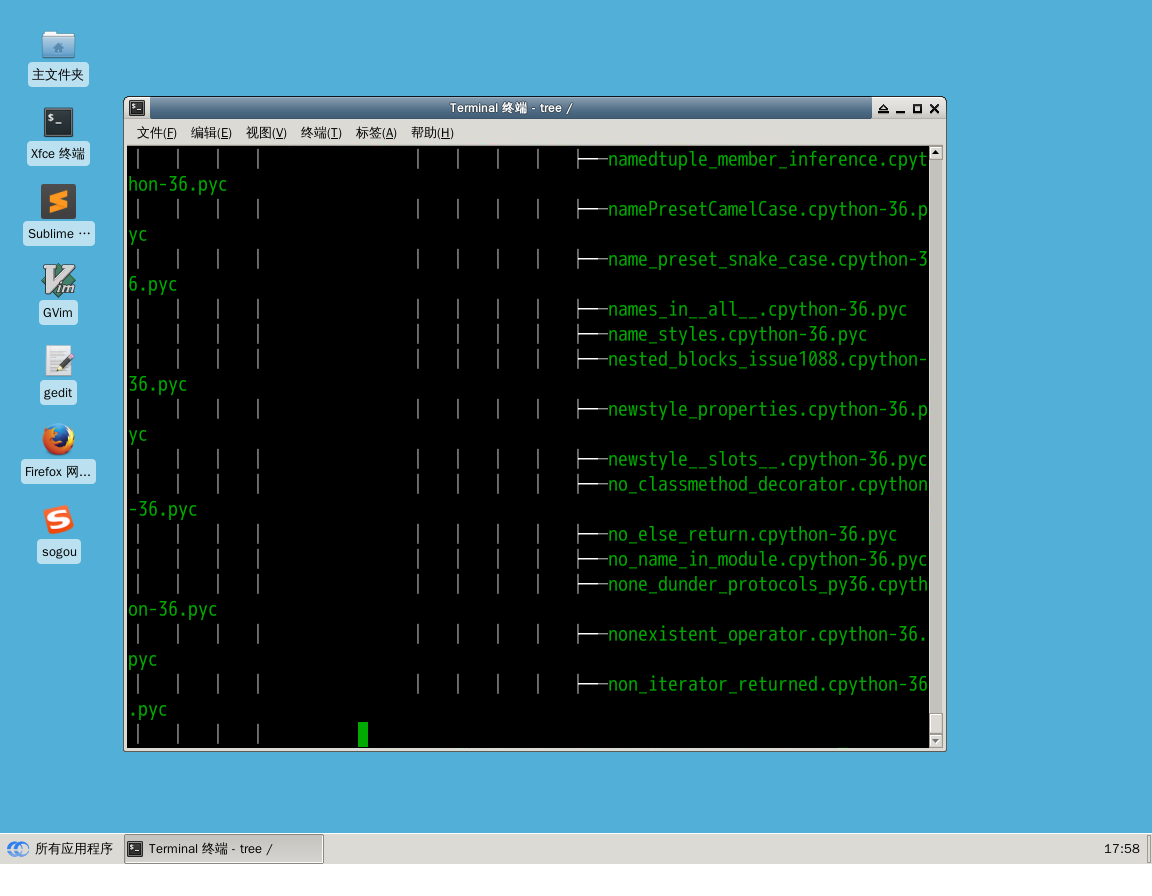Roll up the terminal window using shade button
This screenshot has height=896, width=1152.
(x=883, y=108)
